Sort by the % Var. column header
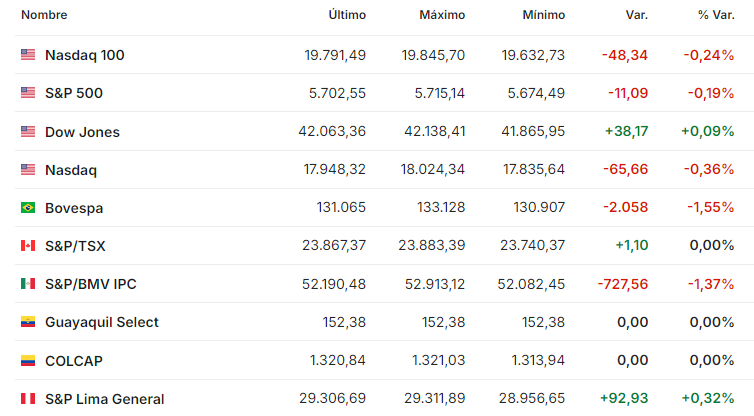Viewport: 754px width, 416px height. coord(716,15)
